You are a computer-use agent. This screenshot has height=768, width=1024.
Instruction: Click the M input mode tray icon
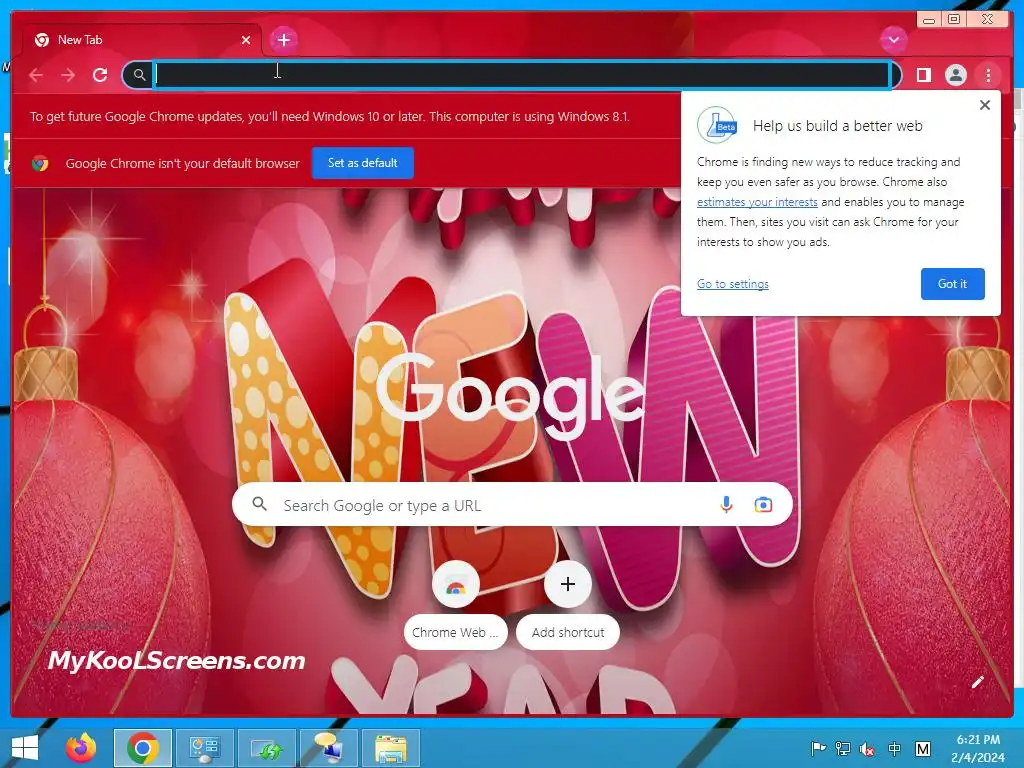coord(923,748)
